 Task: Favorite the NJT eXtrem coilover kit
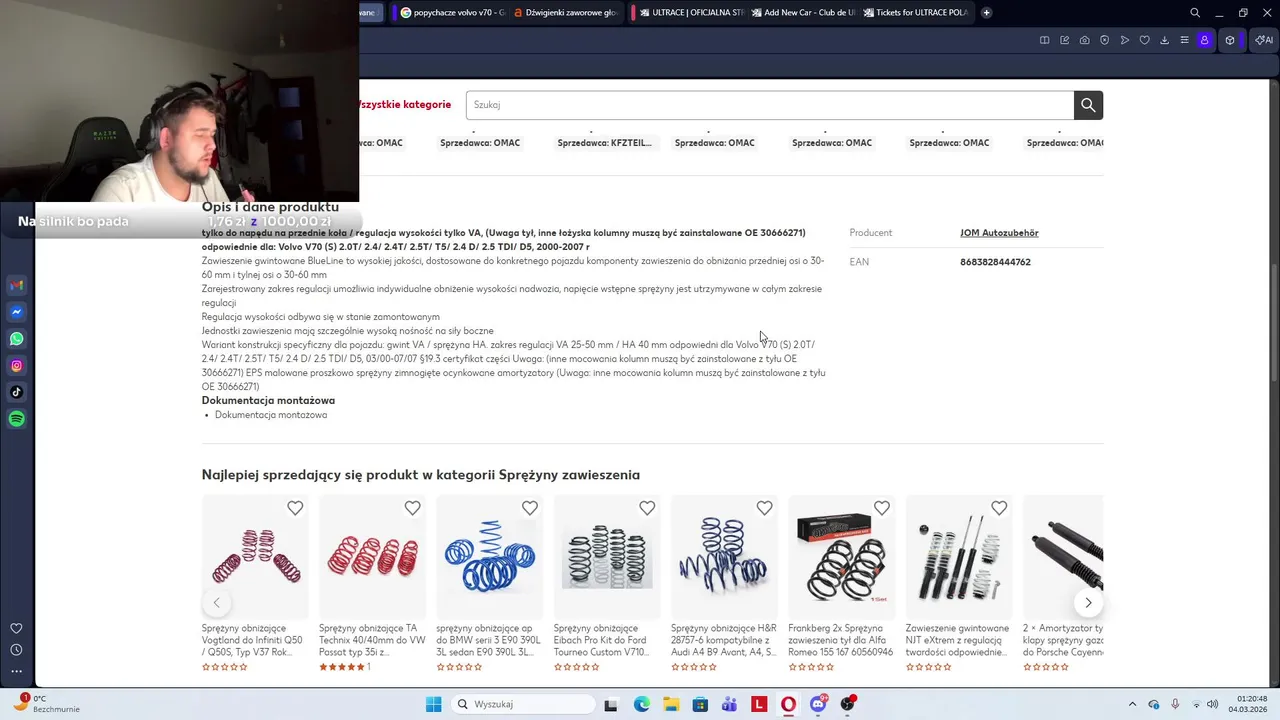point(999,508)
